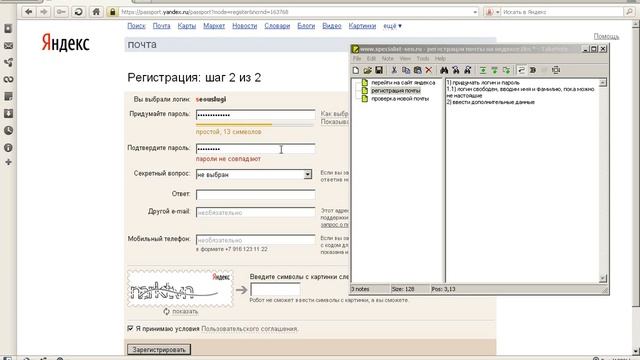Open the bookmarks panel in browser sidebar
This screenshot has height=360, width=640.
[8, 29]
